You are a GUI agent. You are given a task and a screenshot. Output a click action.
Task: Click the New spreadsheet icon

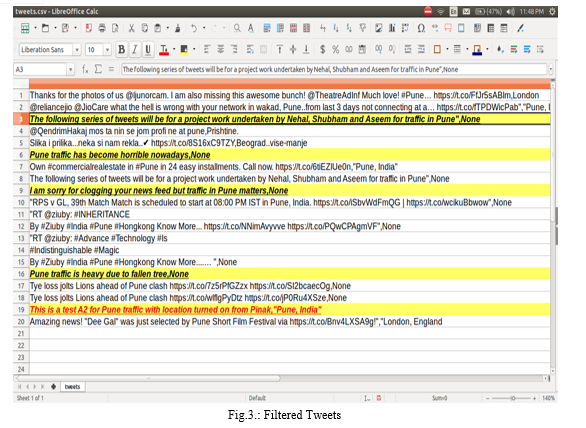pos(25,28)
